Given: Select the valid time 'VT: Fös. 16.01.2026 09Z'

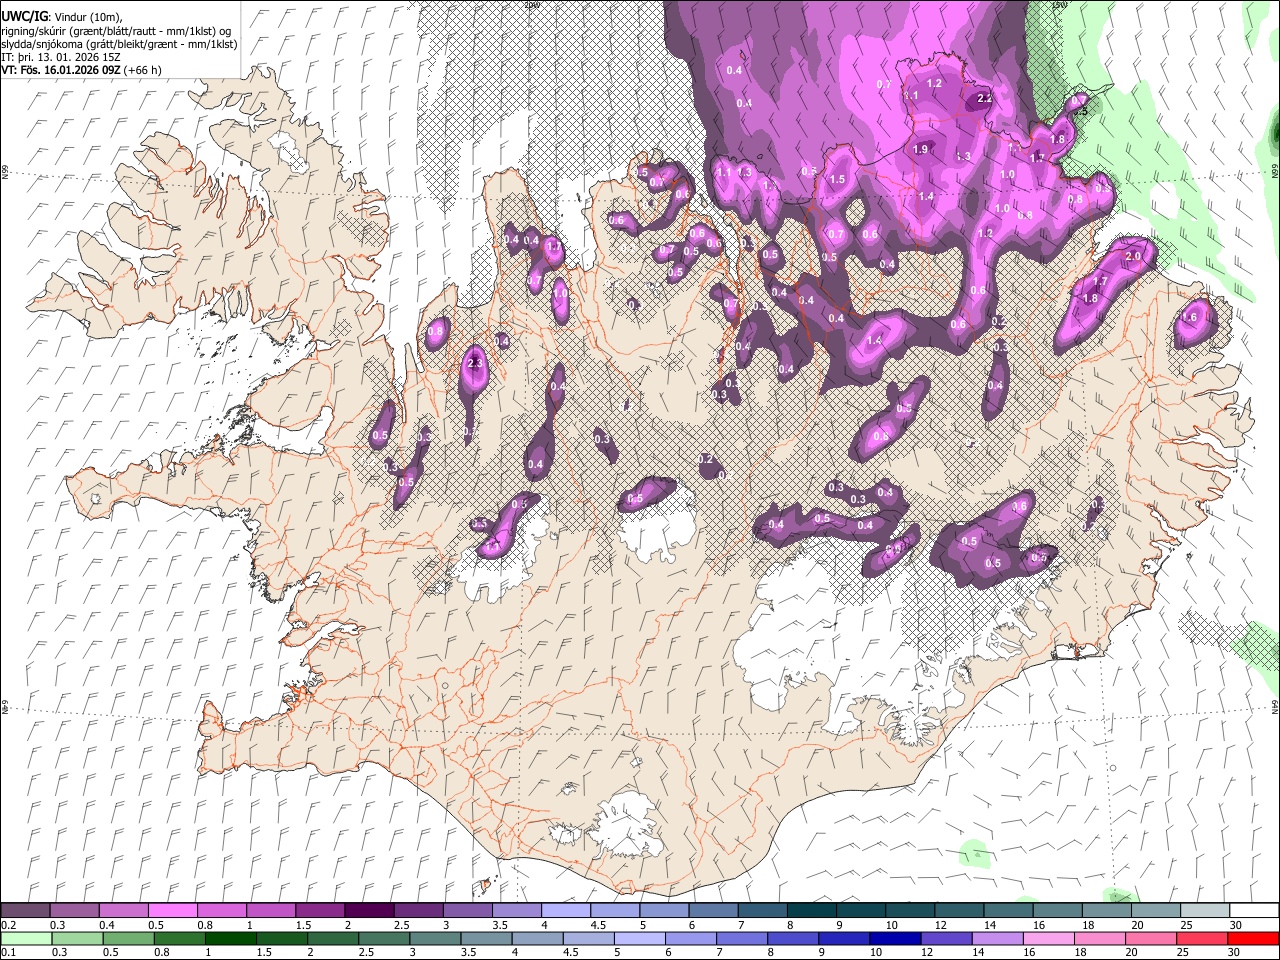Looking at the screenshot, I should pos(62,70).
